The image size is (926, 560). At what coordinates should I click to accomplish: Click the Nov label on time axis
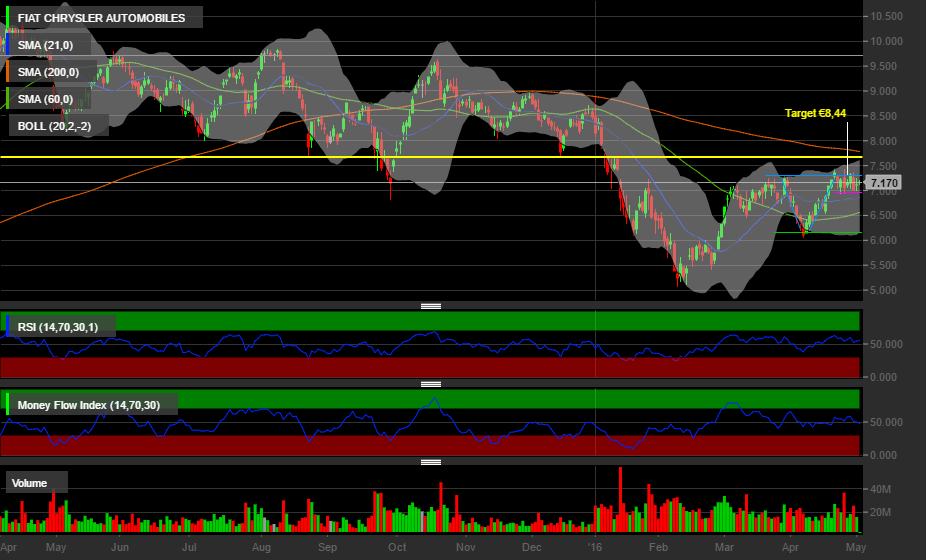click(465, 547)
